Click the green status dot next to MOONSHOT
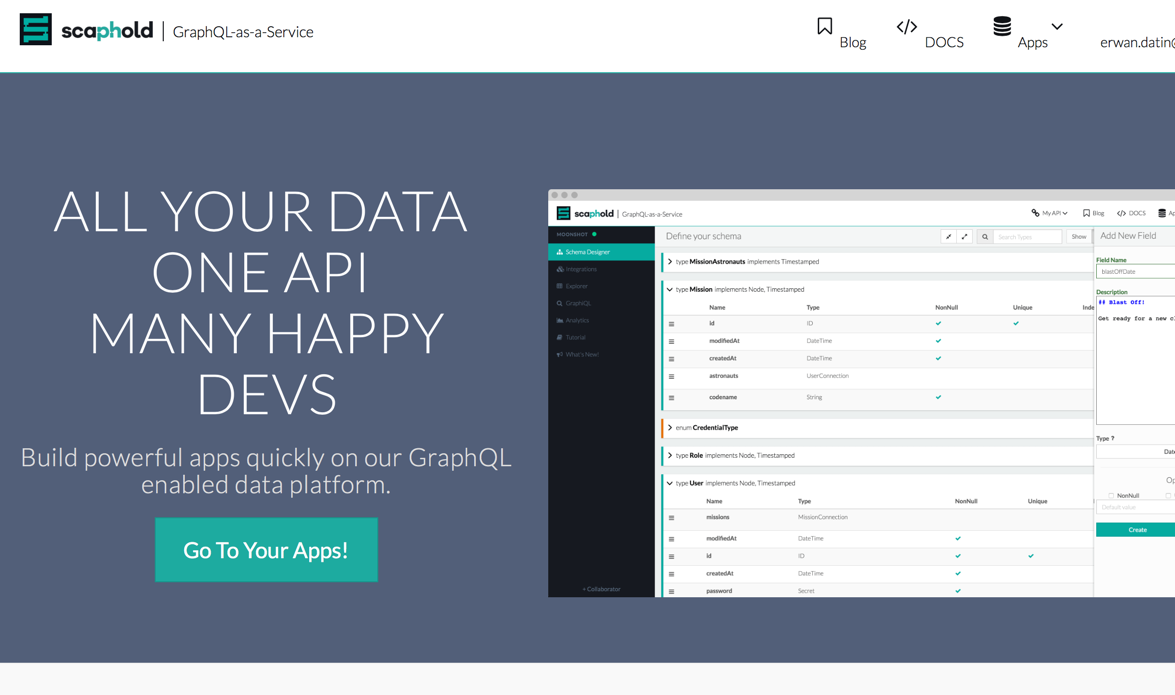The height and width of the screenshot is (695, 1175). click(594, 235)
